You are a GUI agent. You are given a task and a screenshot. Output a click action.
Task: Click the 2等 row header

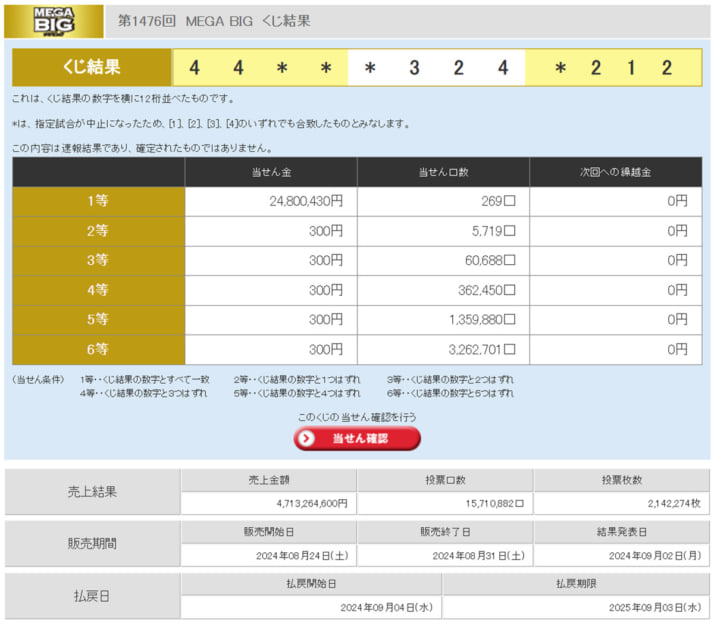coord(98,231)
